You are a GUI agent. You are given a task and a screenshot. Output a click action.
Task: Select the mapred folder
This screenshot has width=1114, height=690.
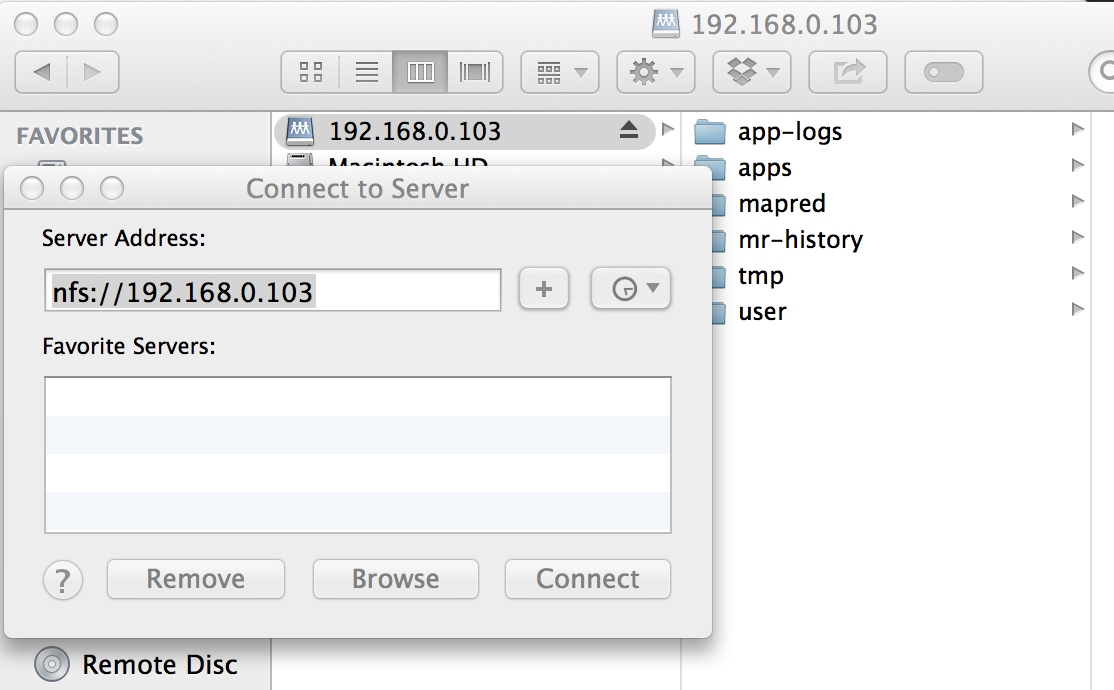pos(782,204)
